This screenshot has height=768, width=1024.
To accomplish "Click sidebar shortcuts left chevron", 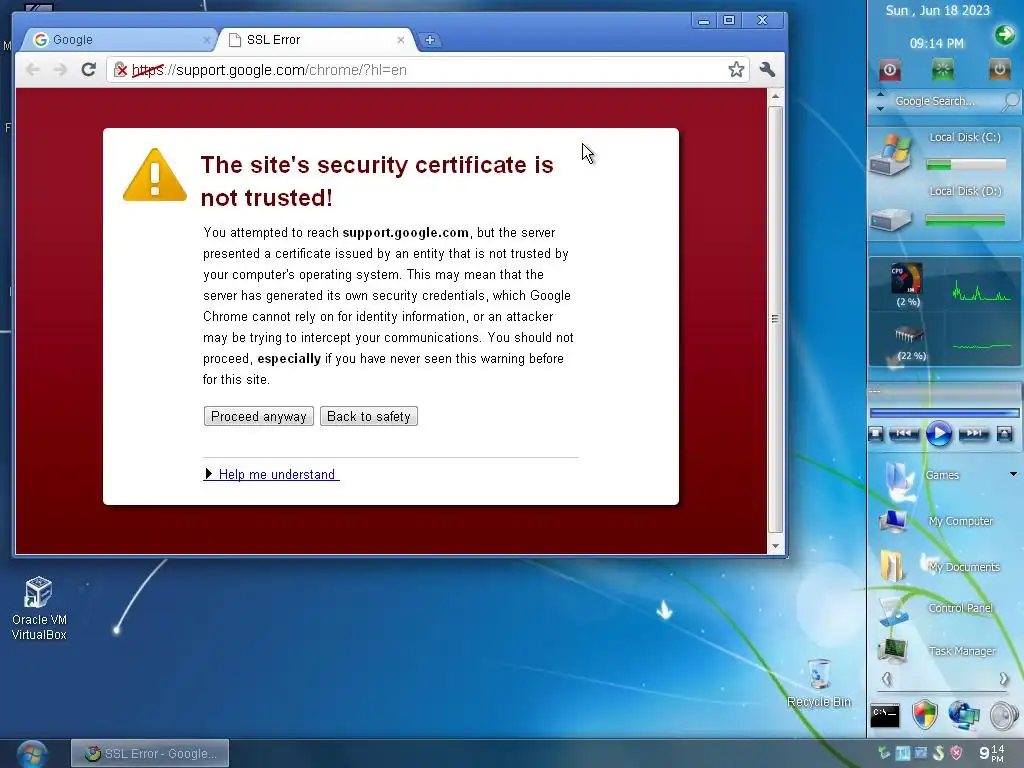I will coord(886,679).
